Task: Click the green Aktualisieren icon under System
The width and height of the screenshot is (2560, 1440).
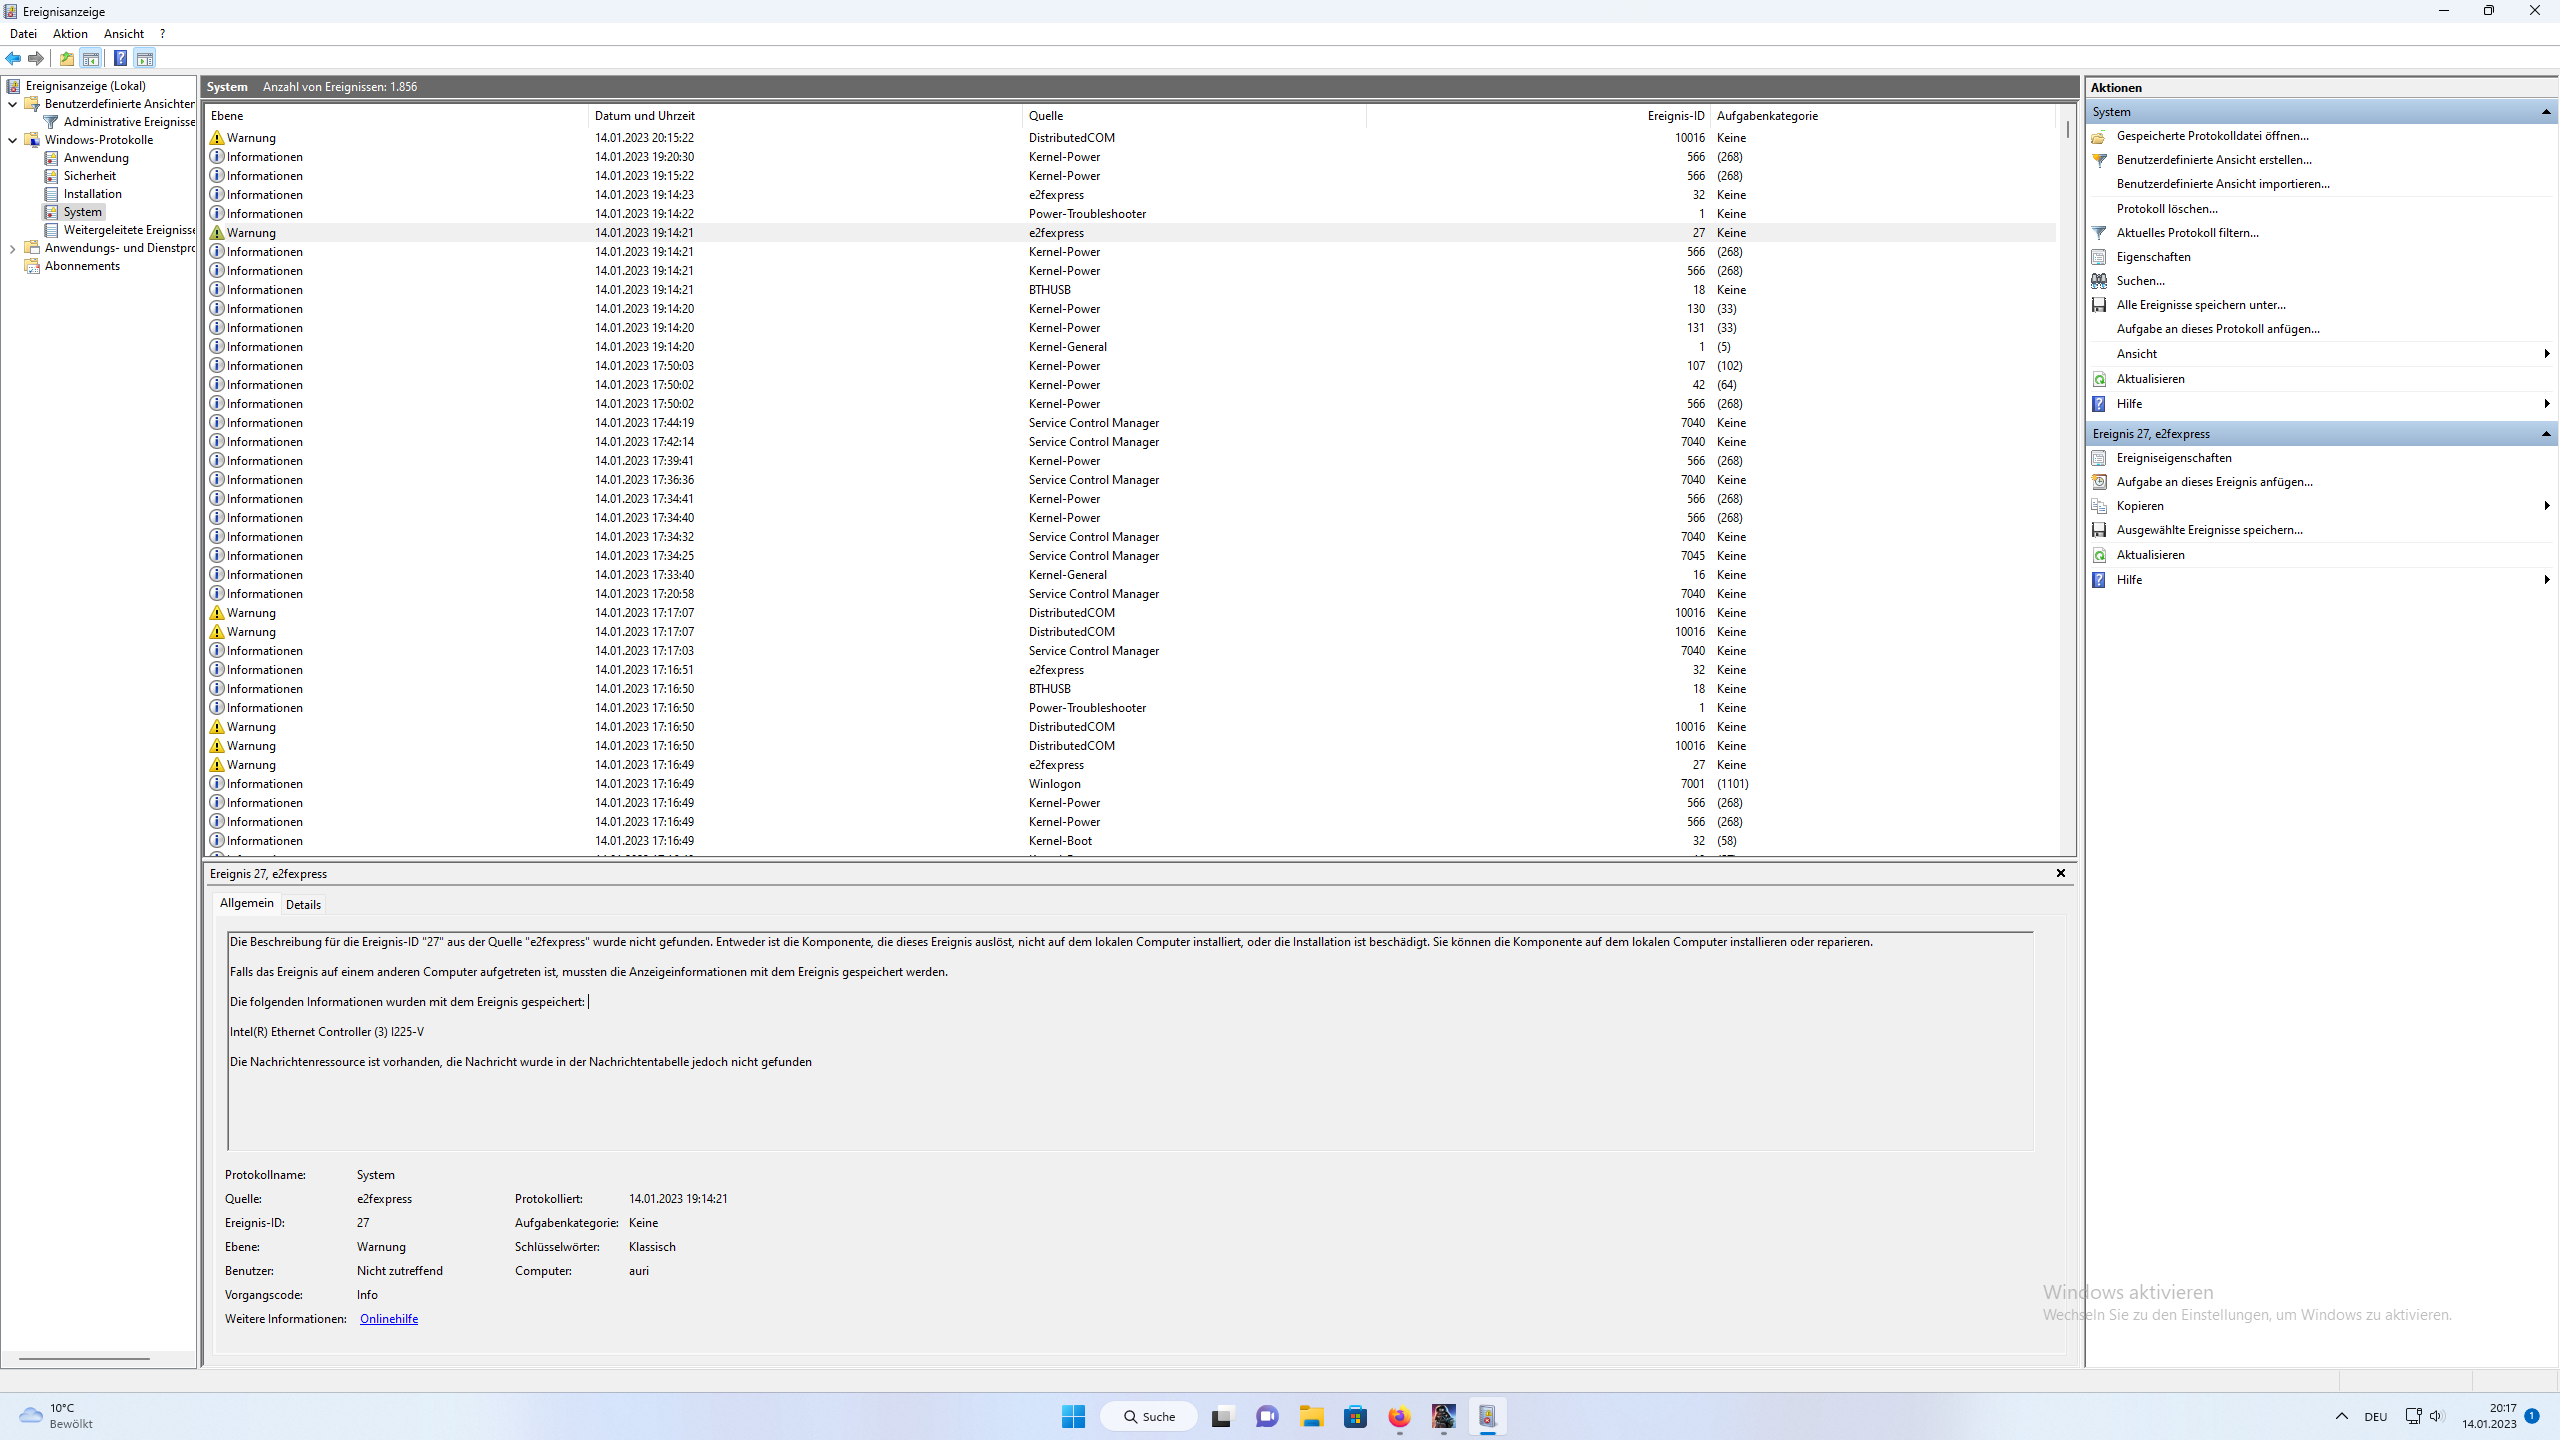Action: pyautogui.click(x=2099, y=379)
